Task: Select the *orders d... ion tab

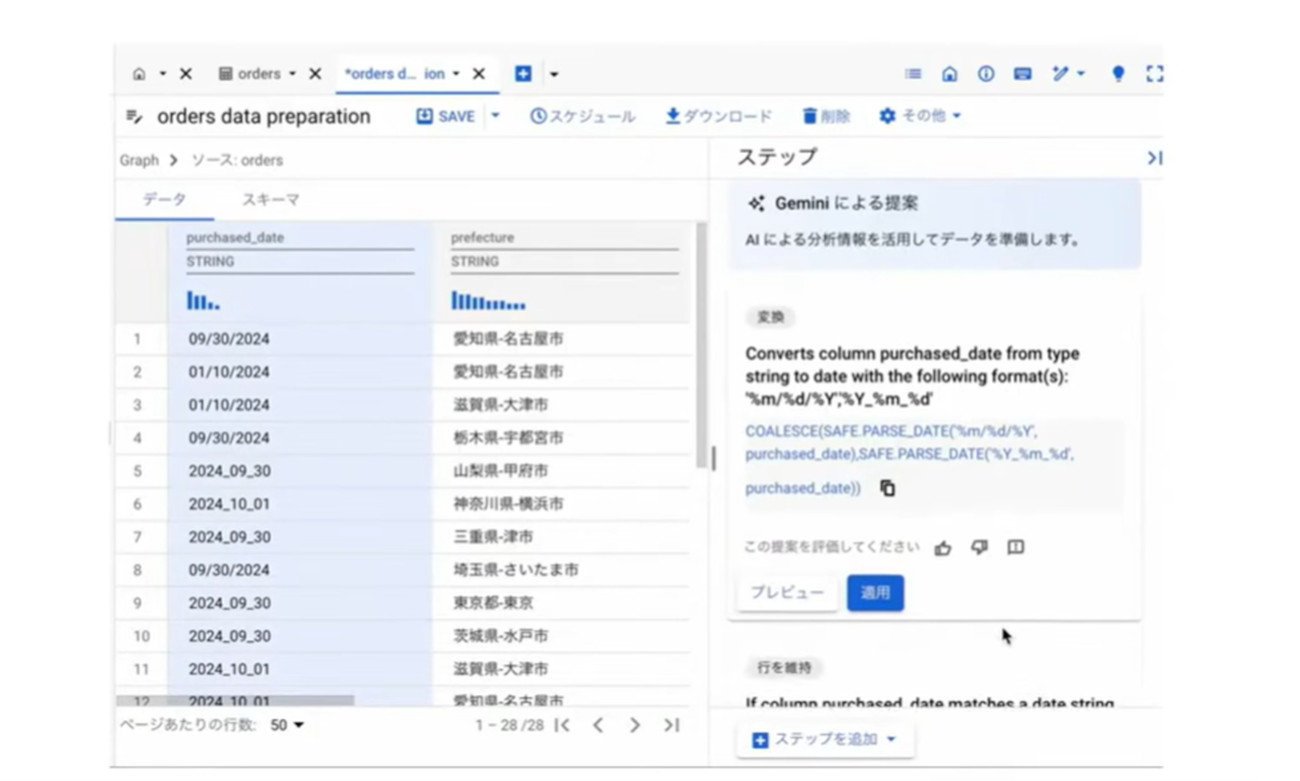Action: [395, 74]
